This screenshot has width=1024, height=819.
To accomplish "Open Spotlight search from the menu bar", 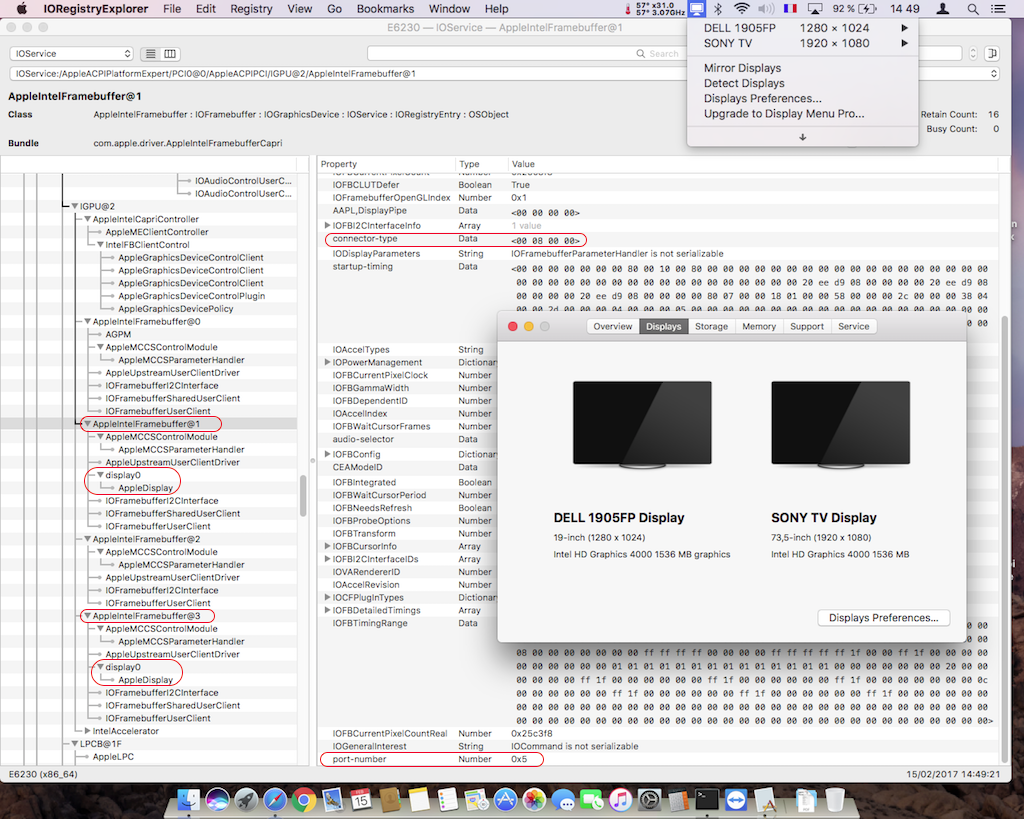I will click(973, 9).
